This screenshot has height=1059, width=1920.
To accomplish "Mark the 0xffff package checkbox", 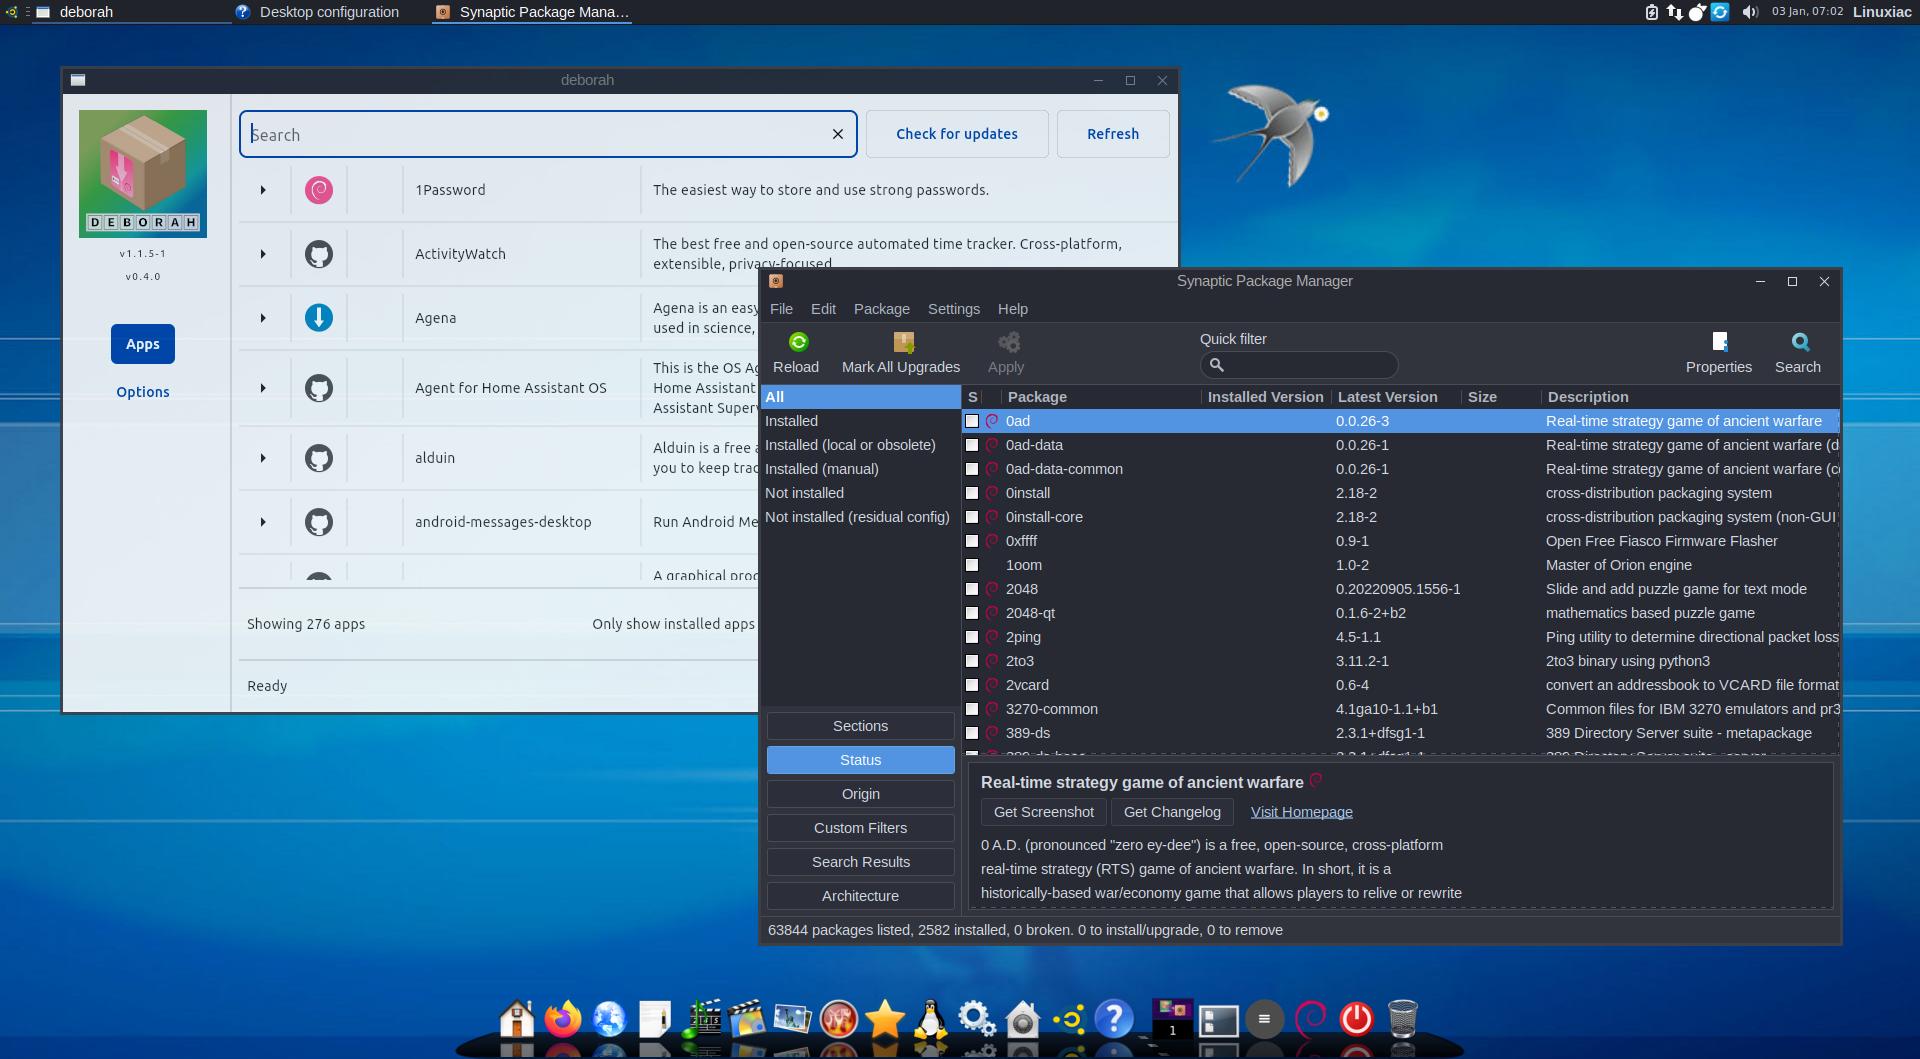I will coord(972,541).
